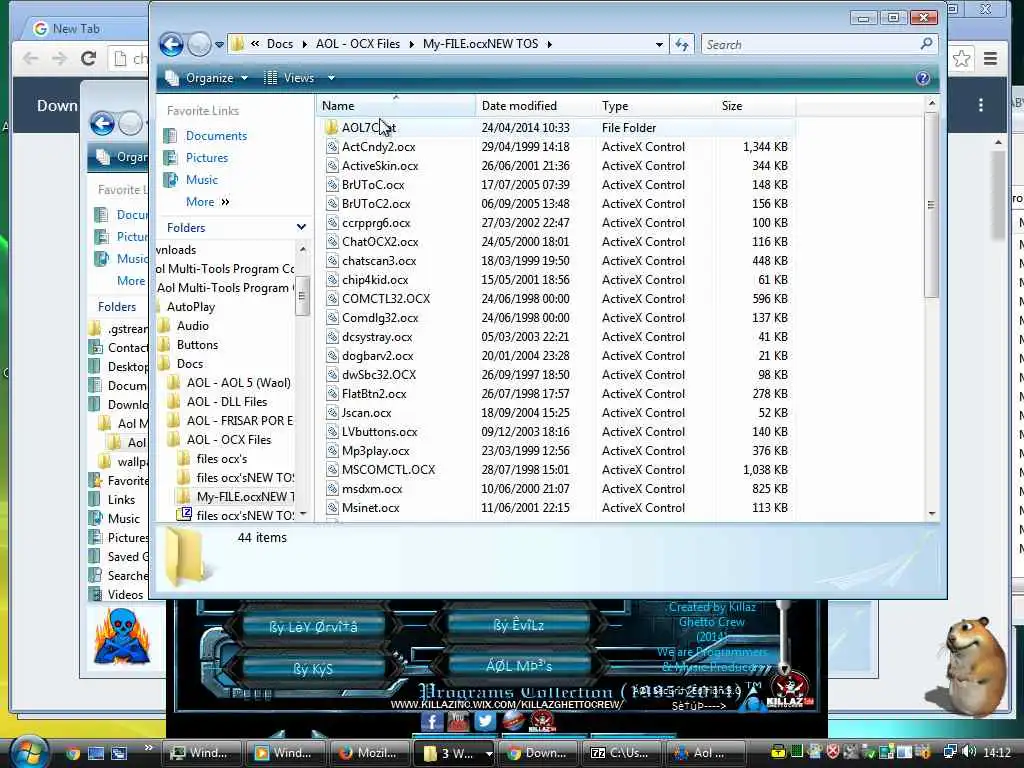Click the scroll down arrow of the file list

pyautogui.click(x=932, y=514)
